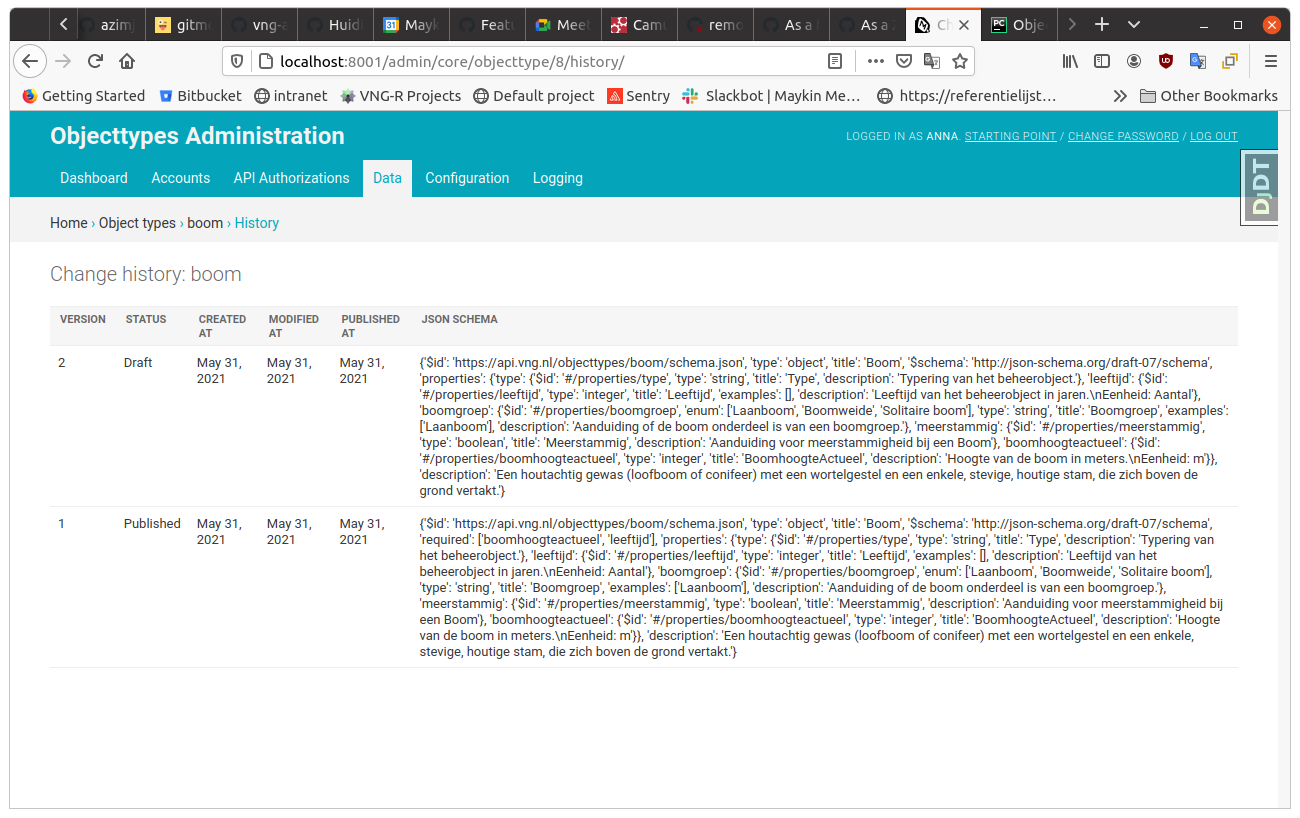
Task: Open the CHANGE PASSWORD link
Action: coord(1123,136)
